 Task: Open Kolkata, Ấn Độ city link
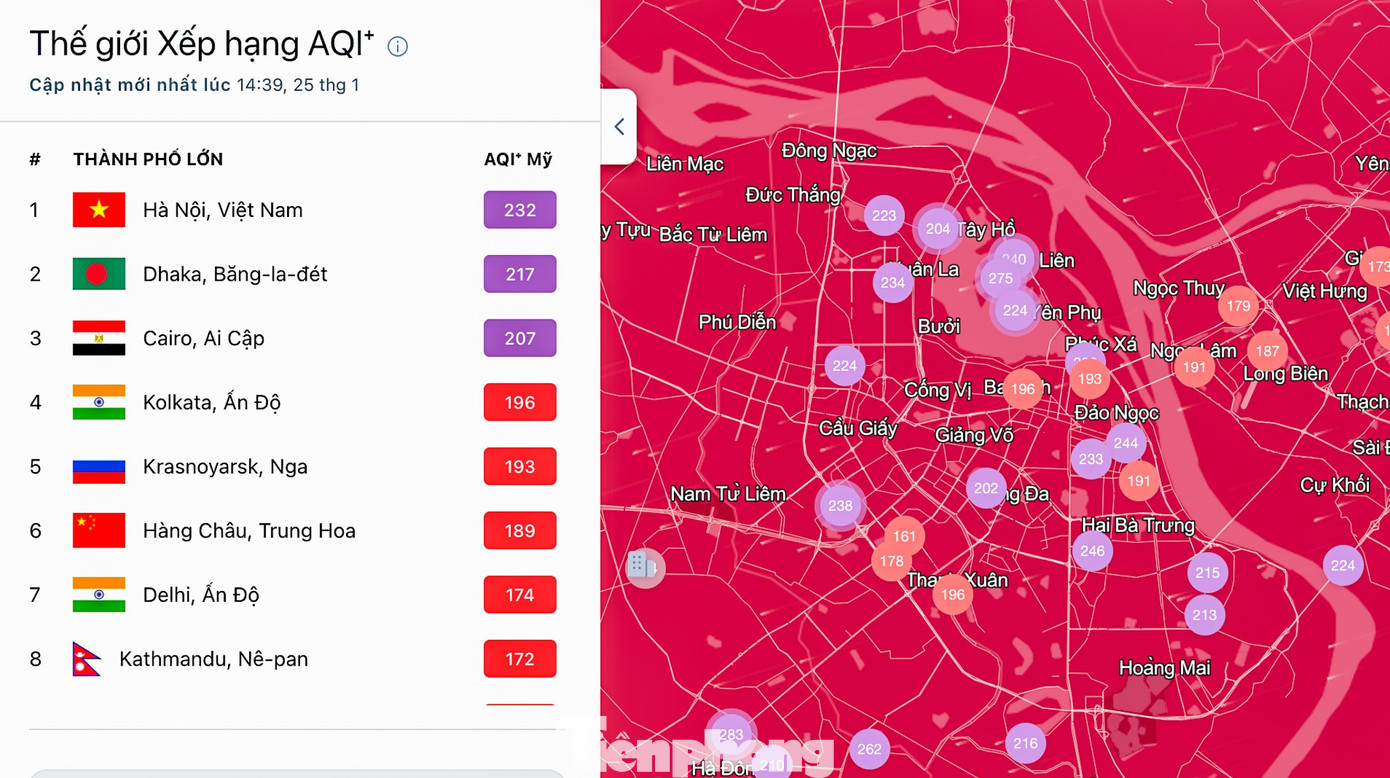click(211, 403)
